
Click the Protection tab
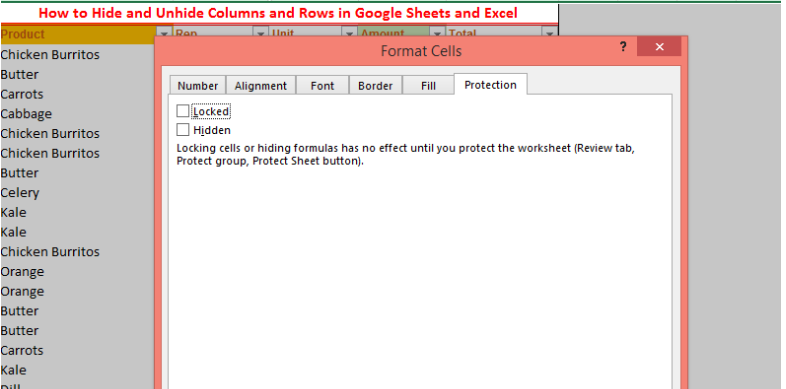pyautogui.click(x=490, y=84)
